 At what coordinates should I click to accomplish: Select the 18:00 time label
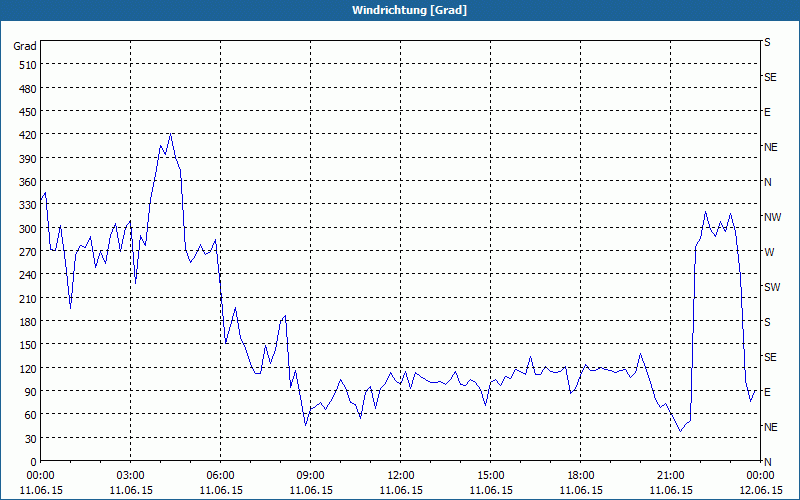coord(581,476)
